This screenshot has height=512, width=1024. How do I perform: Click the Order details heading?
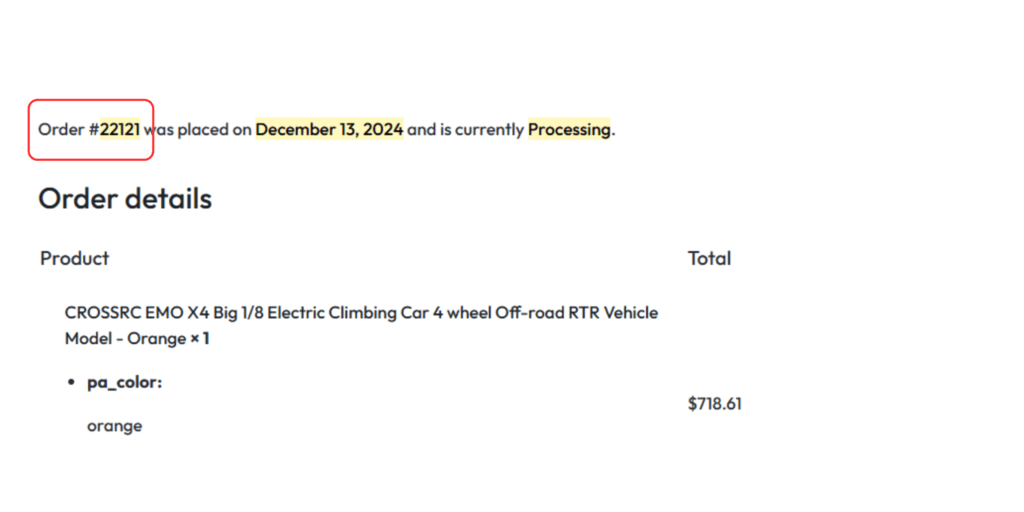click(x=125, y=198)
